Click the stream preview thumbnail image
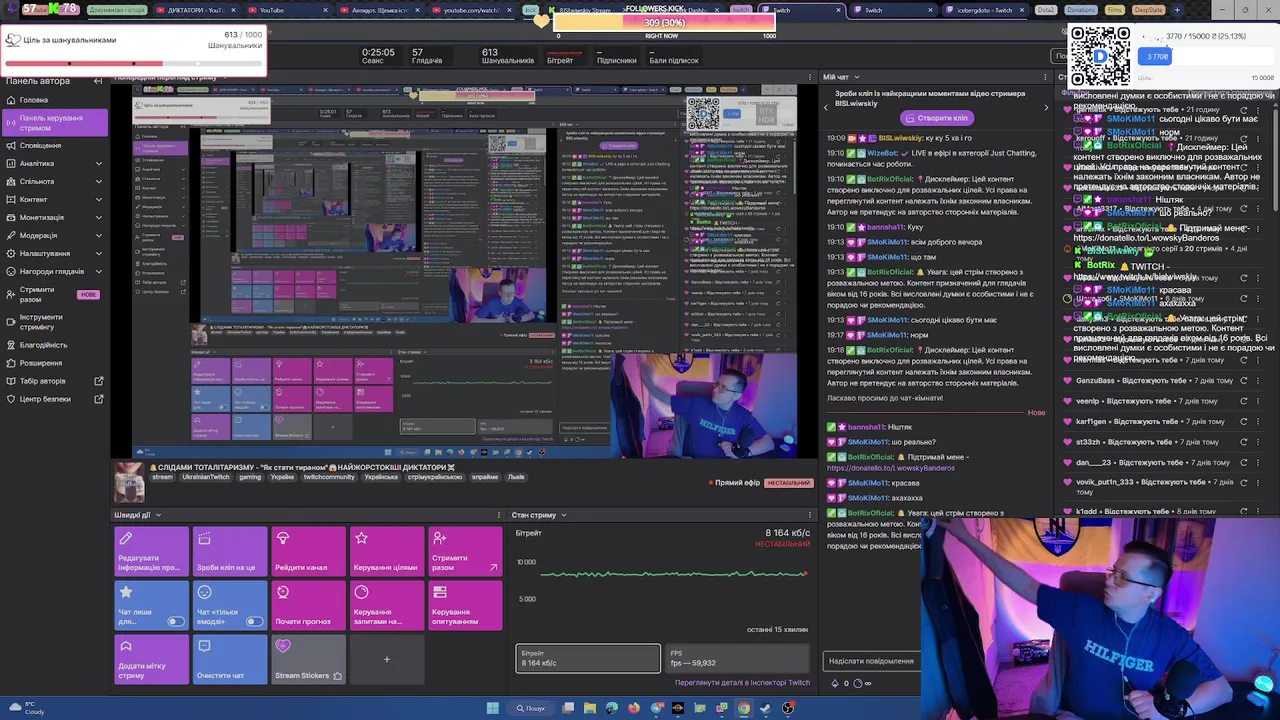This screenshot has height=720, width=1280. [x=128, y=483]
